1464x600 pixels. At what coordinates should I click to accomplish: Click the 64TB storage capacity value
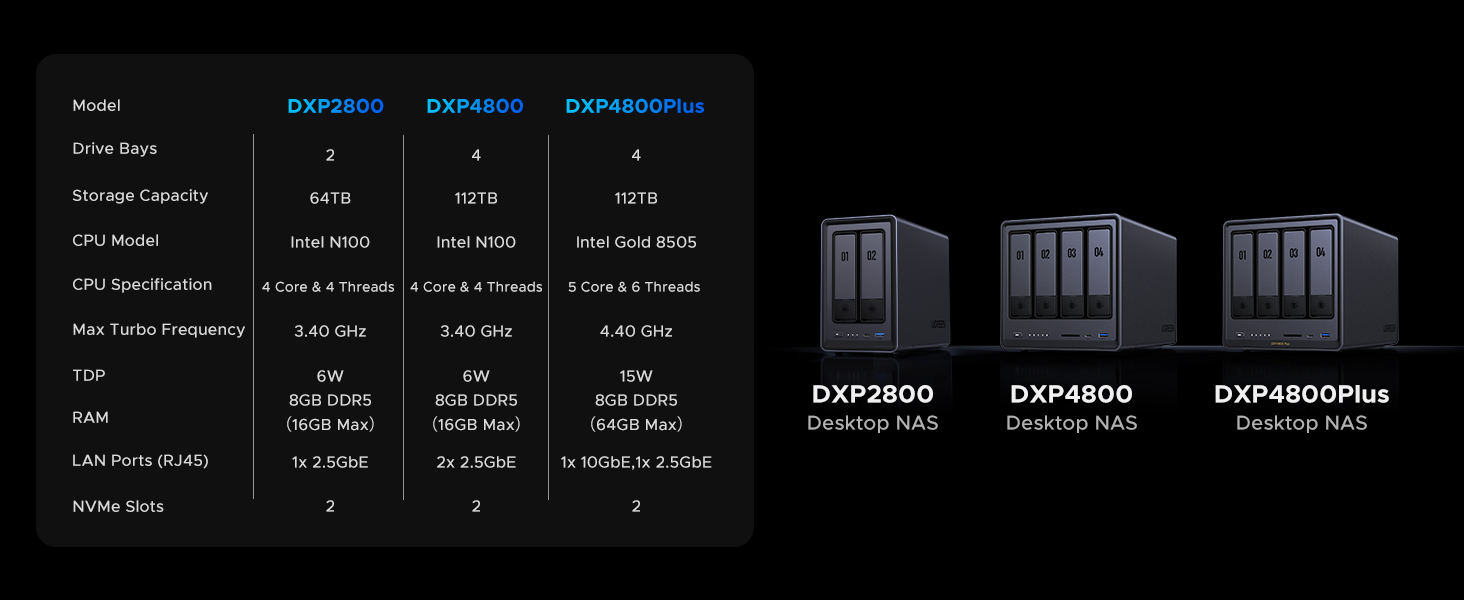330,198
